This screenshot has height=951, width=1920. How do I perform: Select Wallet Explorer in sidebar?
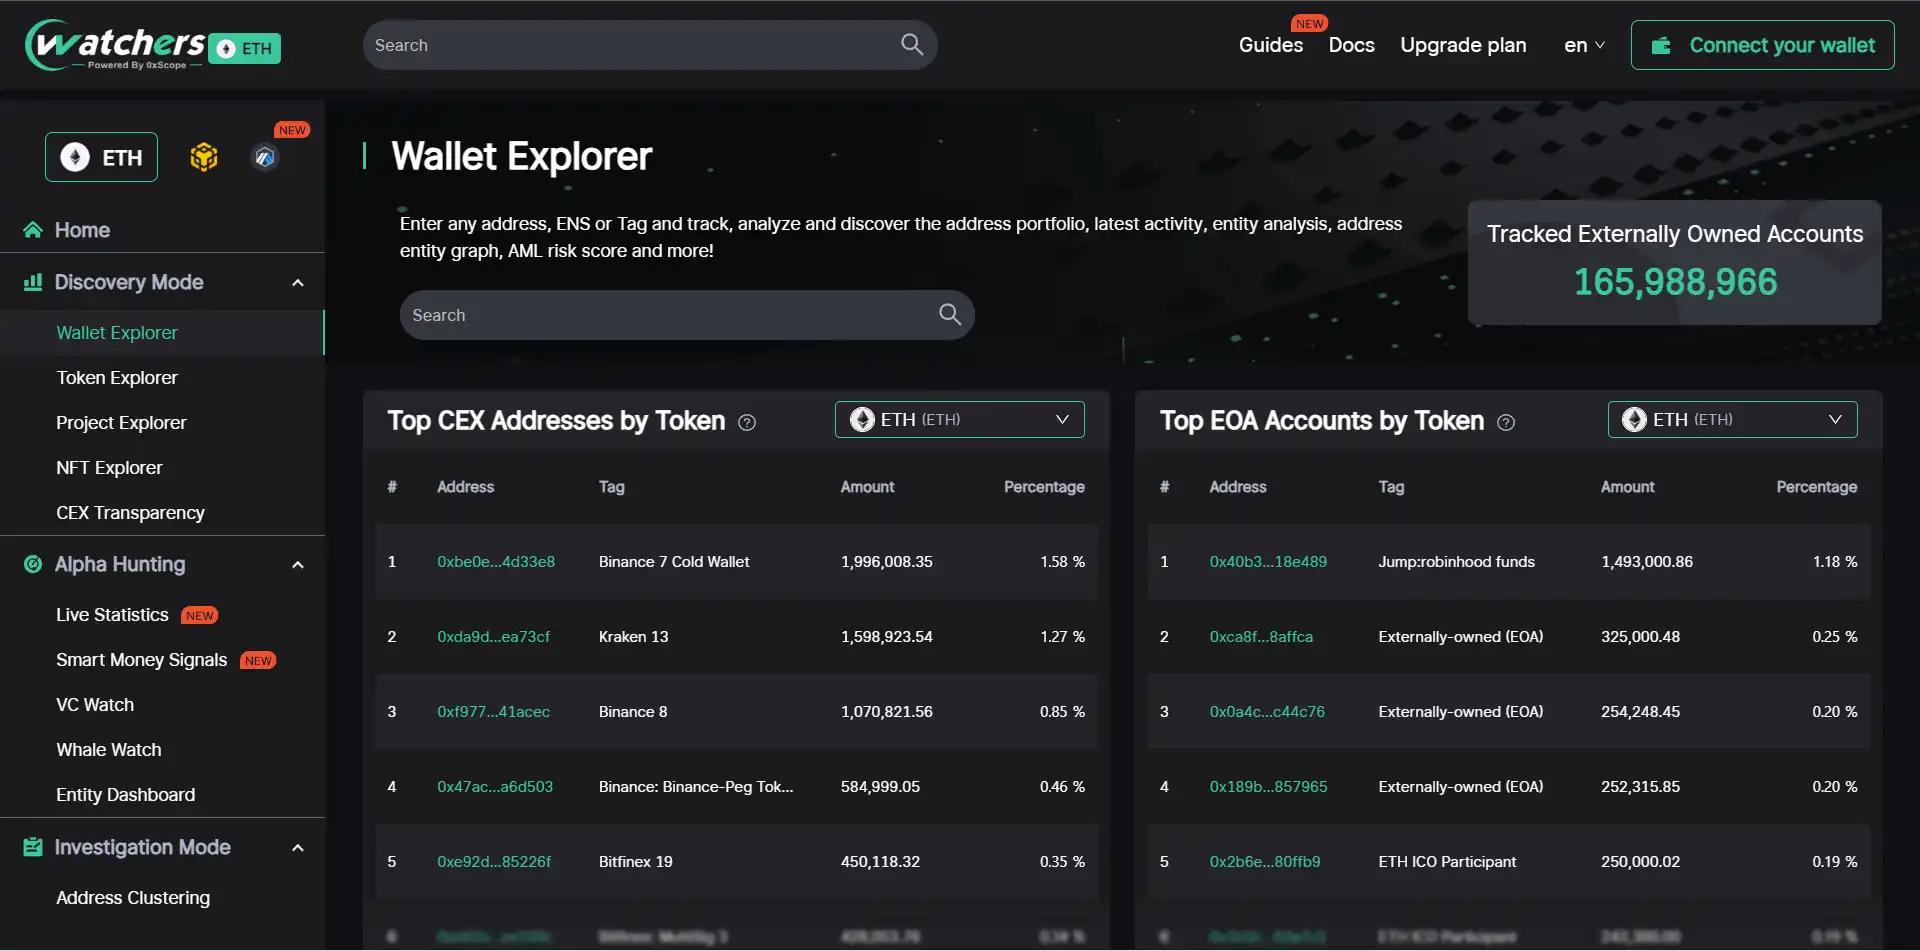click(x=117, y=333)
